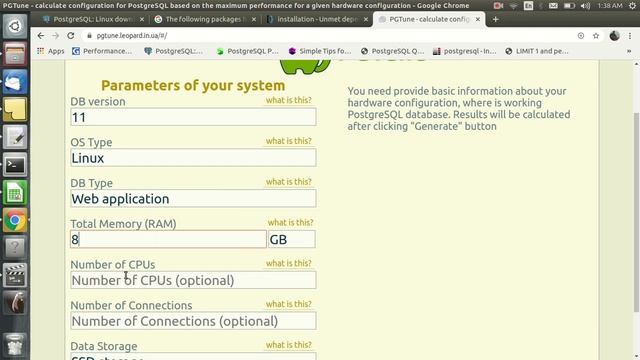This screenshot has width=640, height=360.
Task: Open the Apps bookmarks shortcut
Action: [x=51, y=51]
